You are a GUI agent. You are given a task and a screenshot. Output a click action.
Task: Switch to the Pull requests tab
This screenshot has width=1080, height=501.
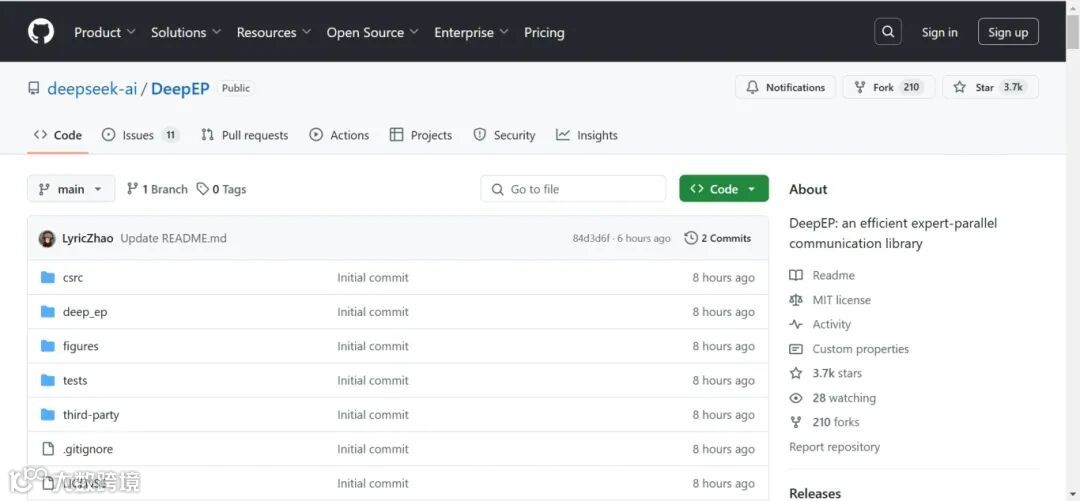[245, 135]
